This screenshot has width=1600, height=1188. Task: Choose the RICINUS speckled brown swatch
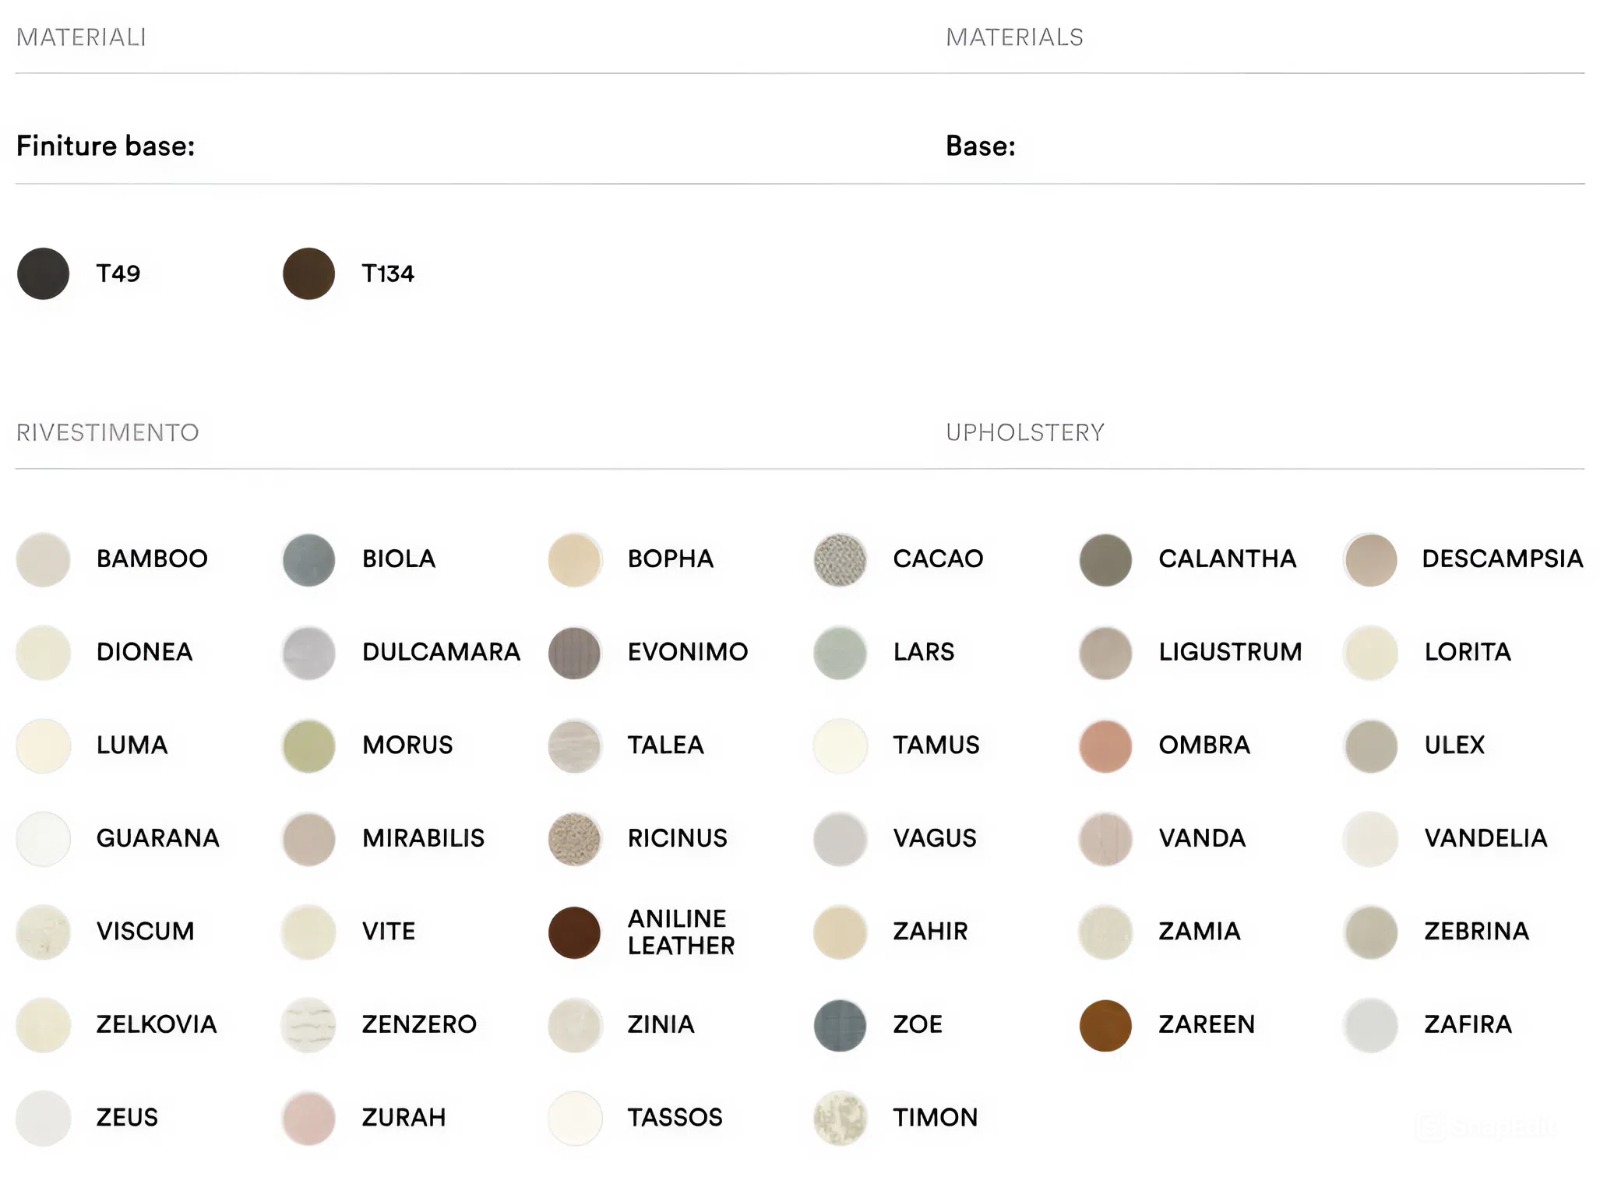[x=574, y=839]
